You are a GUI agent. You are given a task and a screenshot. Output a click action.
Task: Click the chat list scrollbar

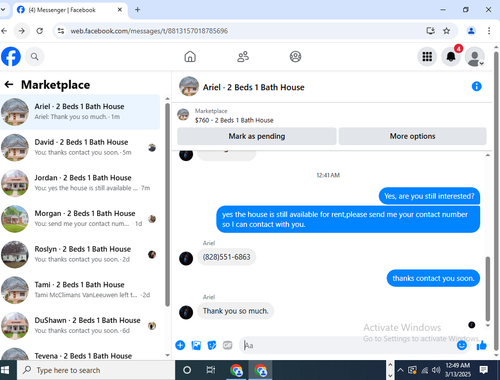click(x=167, y=205)
